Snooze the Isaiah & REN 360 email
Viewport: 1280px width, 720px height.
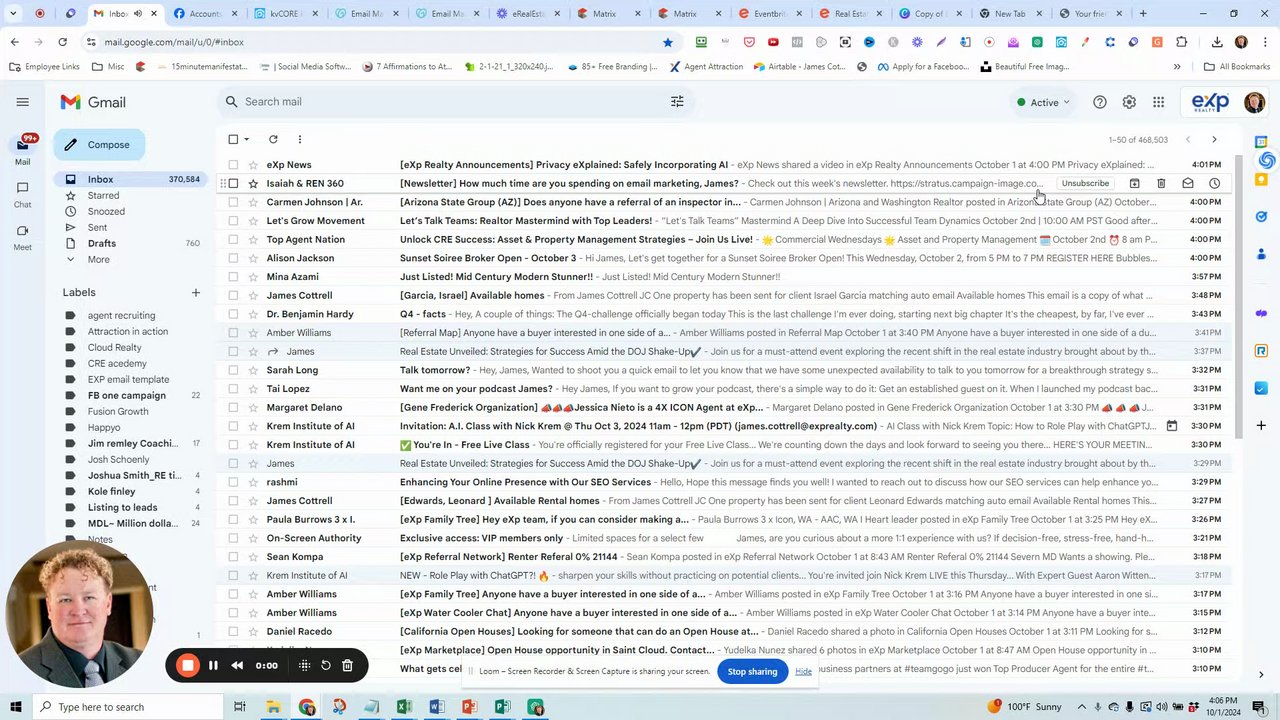pyautogui.click(x=1214, y=184)
